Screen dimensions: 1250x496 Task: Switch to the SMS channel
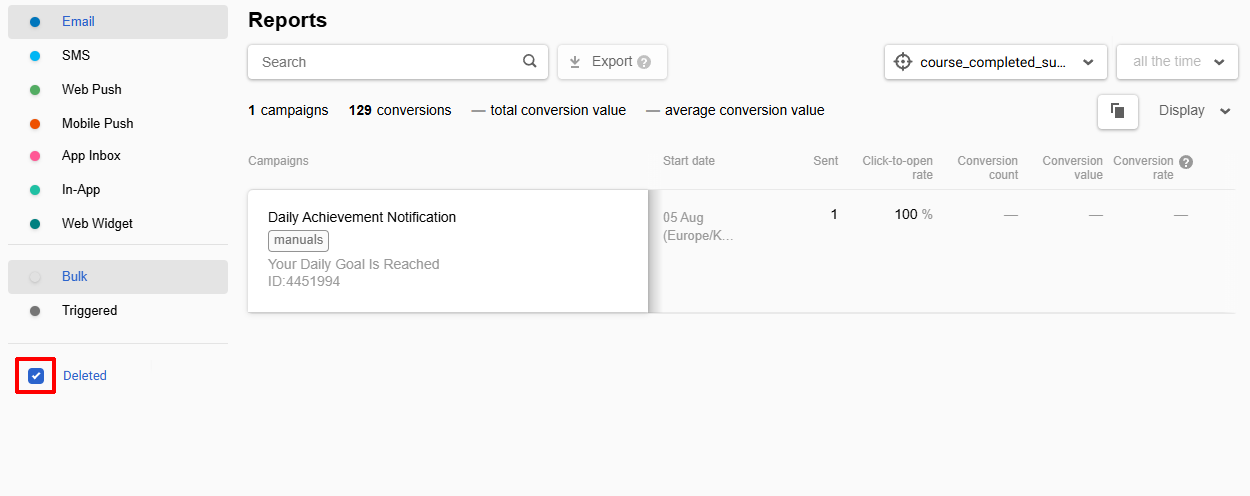pos(76,56)
